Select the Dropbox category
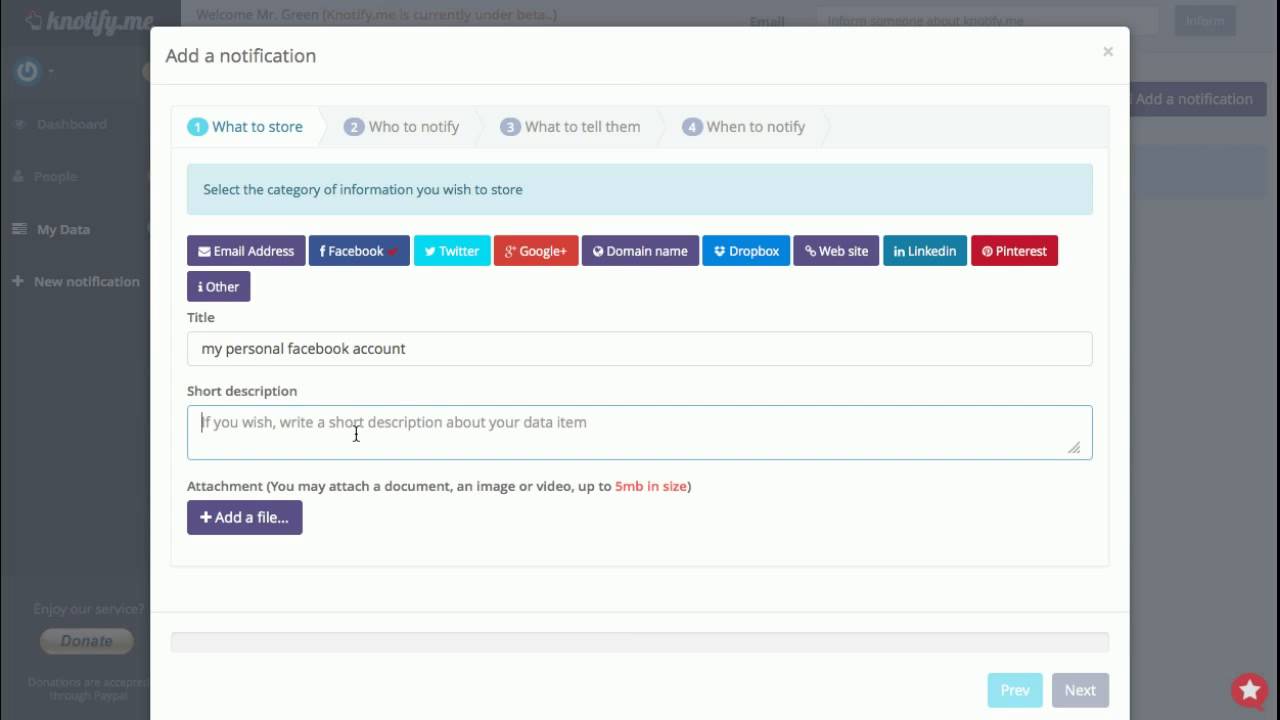 click(x=746, y=251)
